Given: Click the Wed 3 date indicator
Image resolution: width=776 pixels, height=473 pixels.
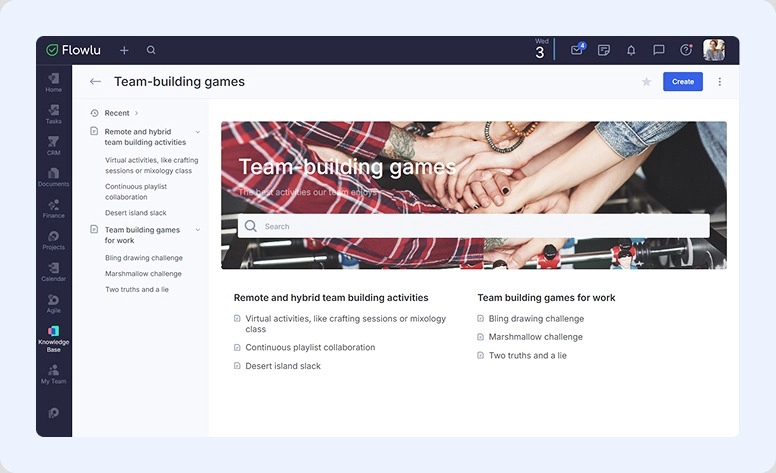Looking at the screenshot, I should (540, 49).
